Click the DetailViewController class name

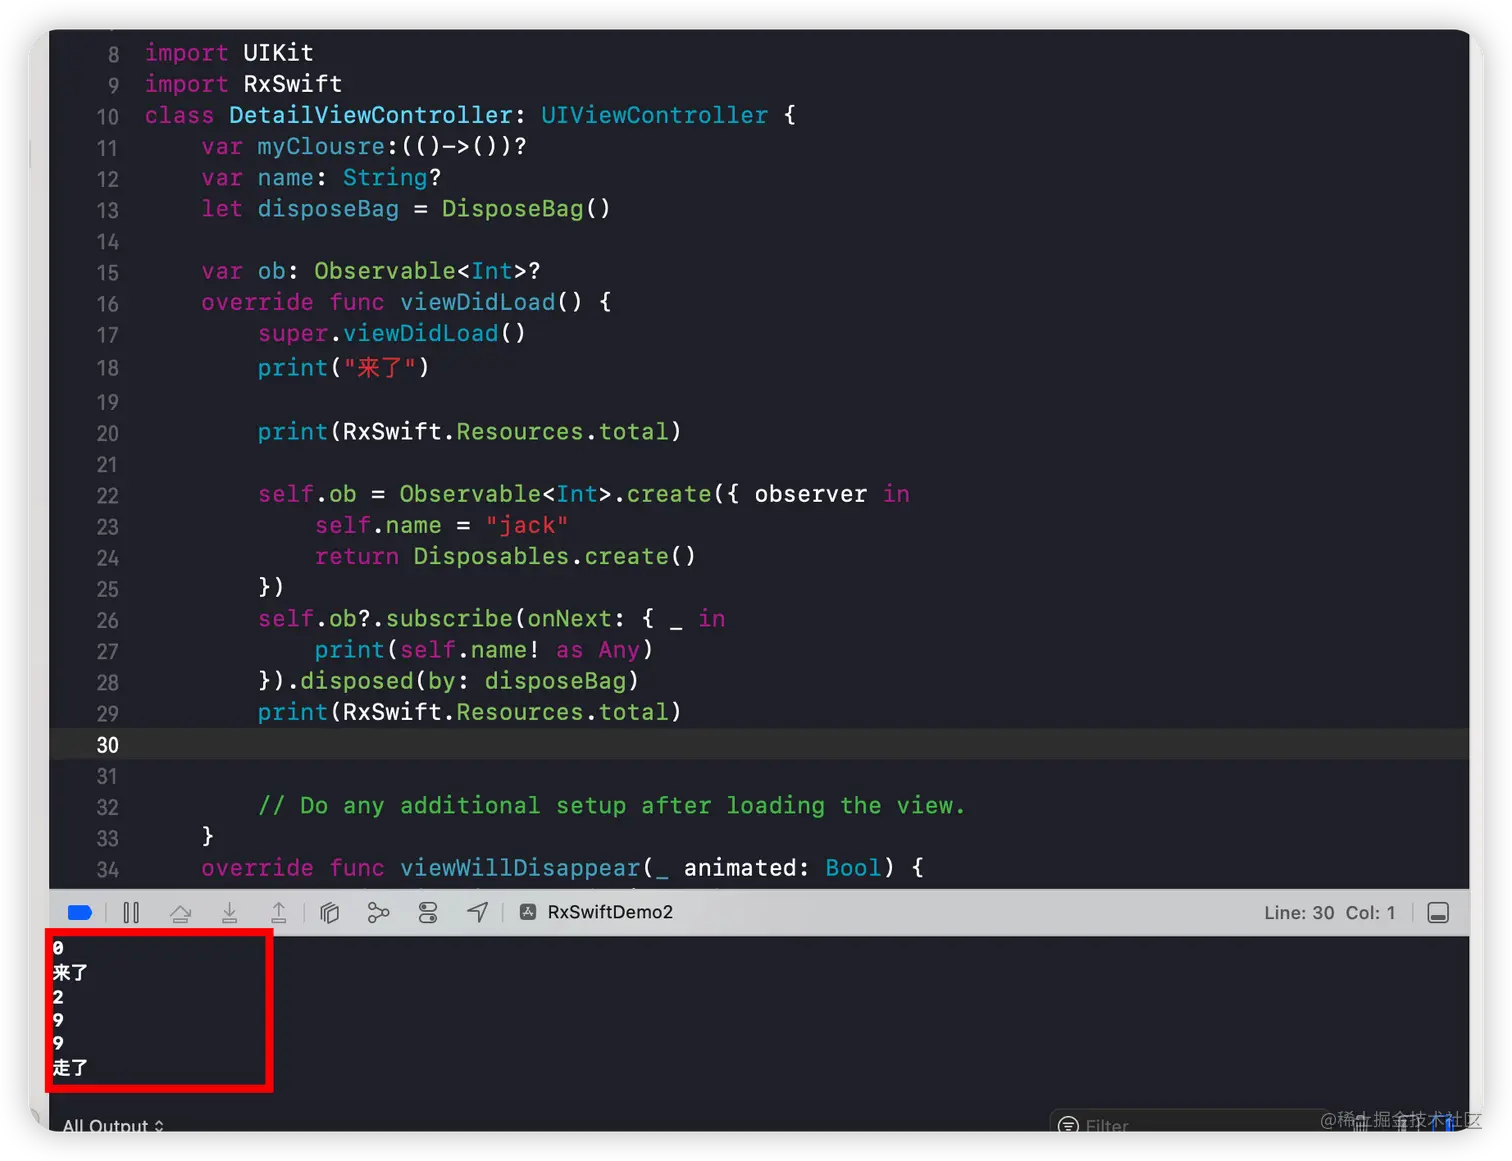371,115
